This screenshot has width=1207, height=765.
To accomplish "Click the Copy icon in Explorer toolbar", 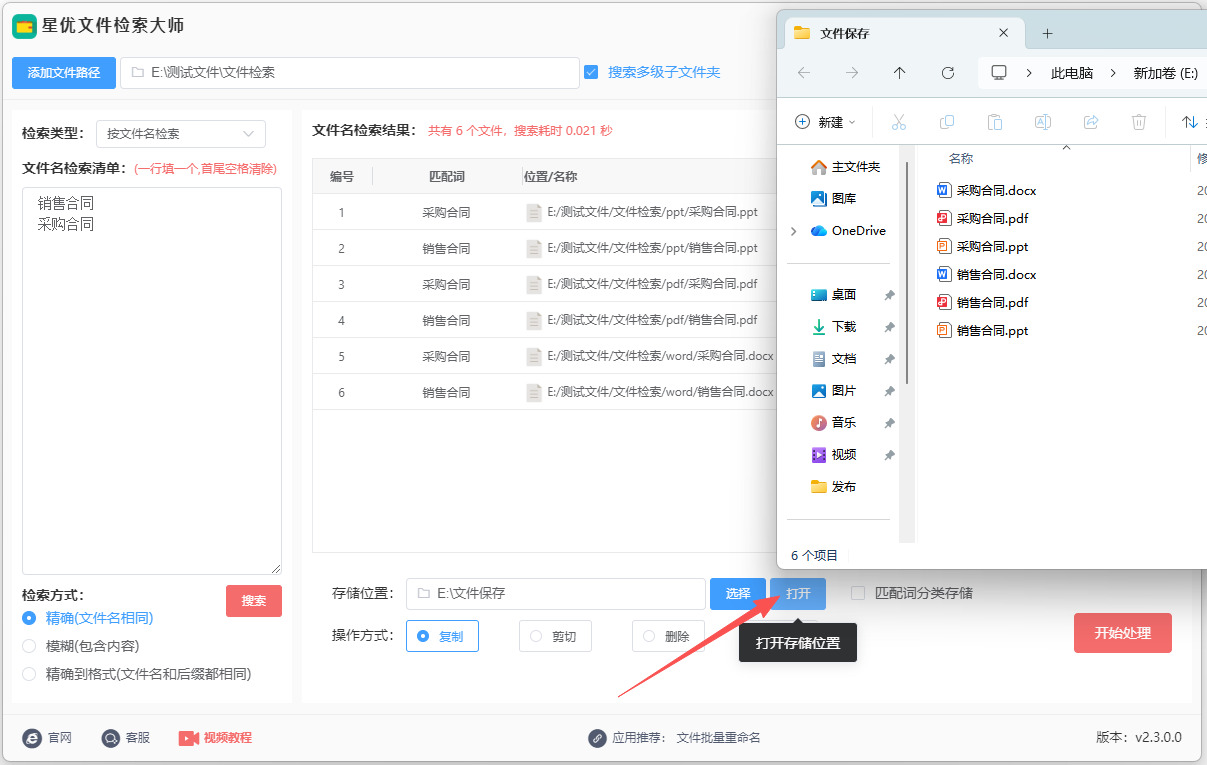I will coord(946,122).
